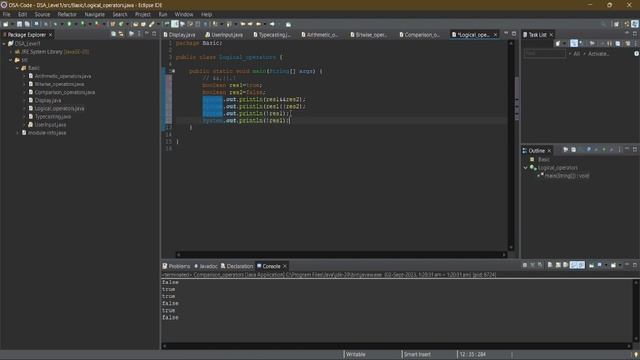Screen dimensions: 640x360
Task: Expand the JRE System Library node
Action: coord(11,52)
